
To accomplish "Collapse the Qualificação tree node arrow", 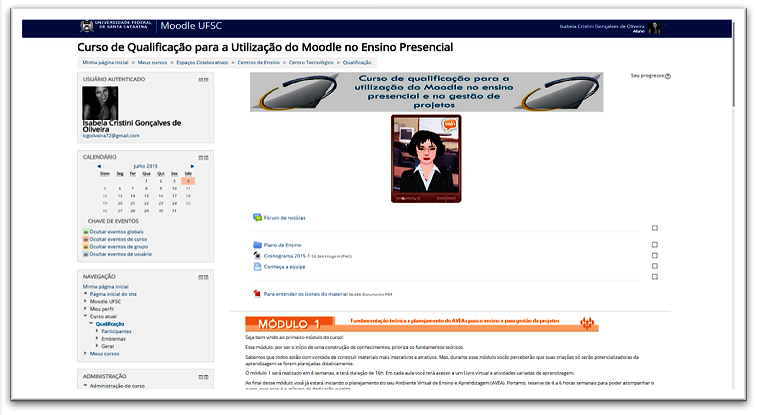I will (x=91, y=323).
